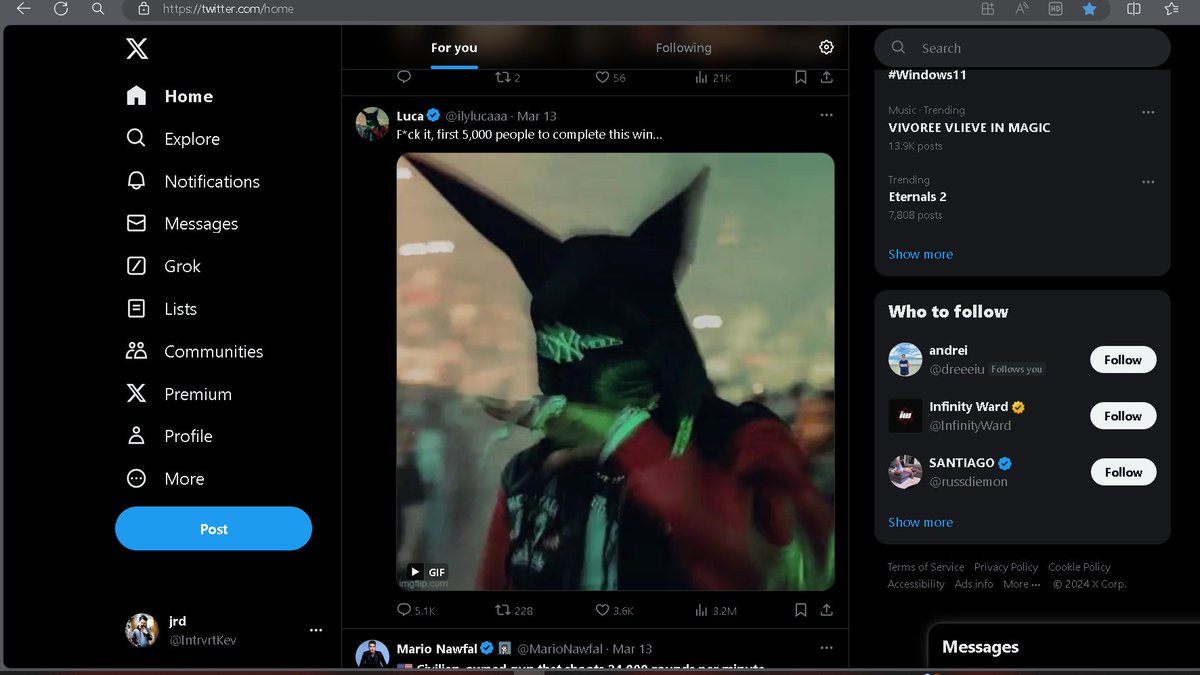Follow SANTIAGO @russdiemon
This screenshot has height=675, width=1200.
(x=1123, y=472)
